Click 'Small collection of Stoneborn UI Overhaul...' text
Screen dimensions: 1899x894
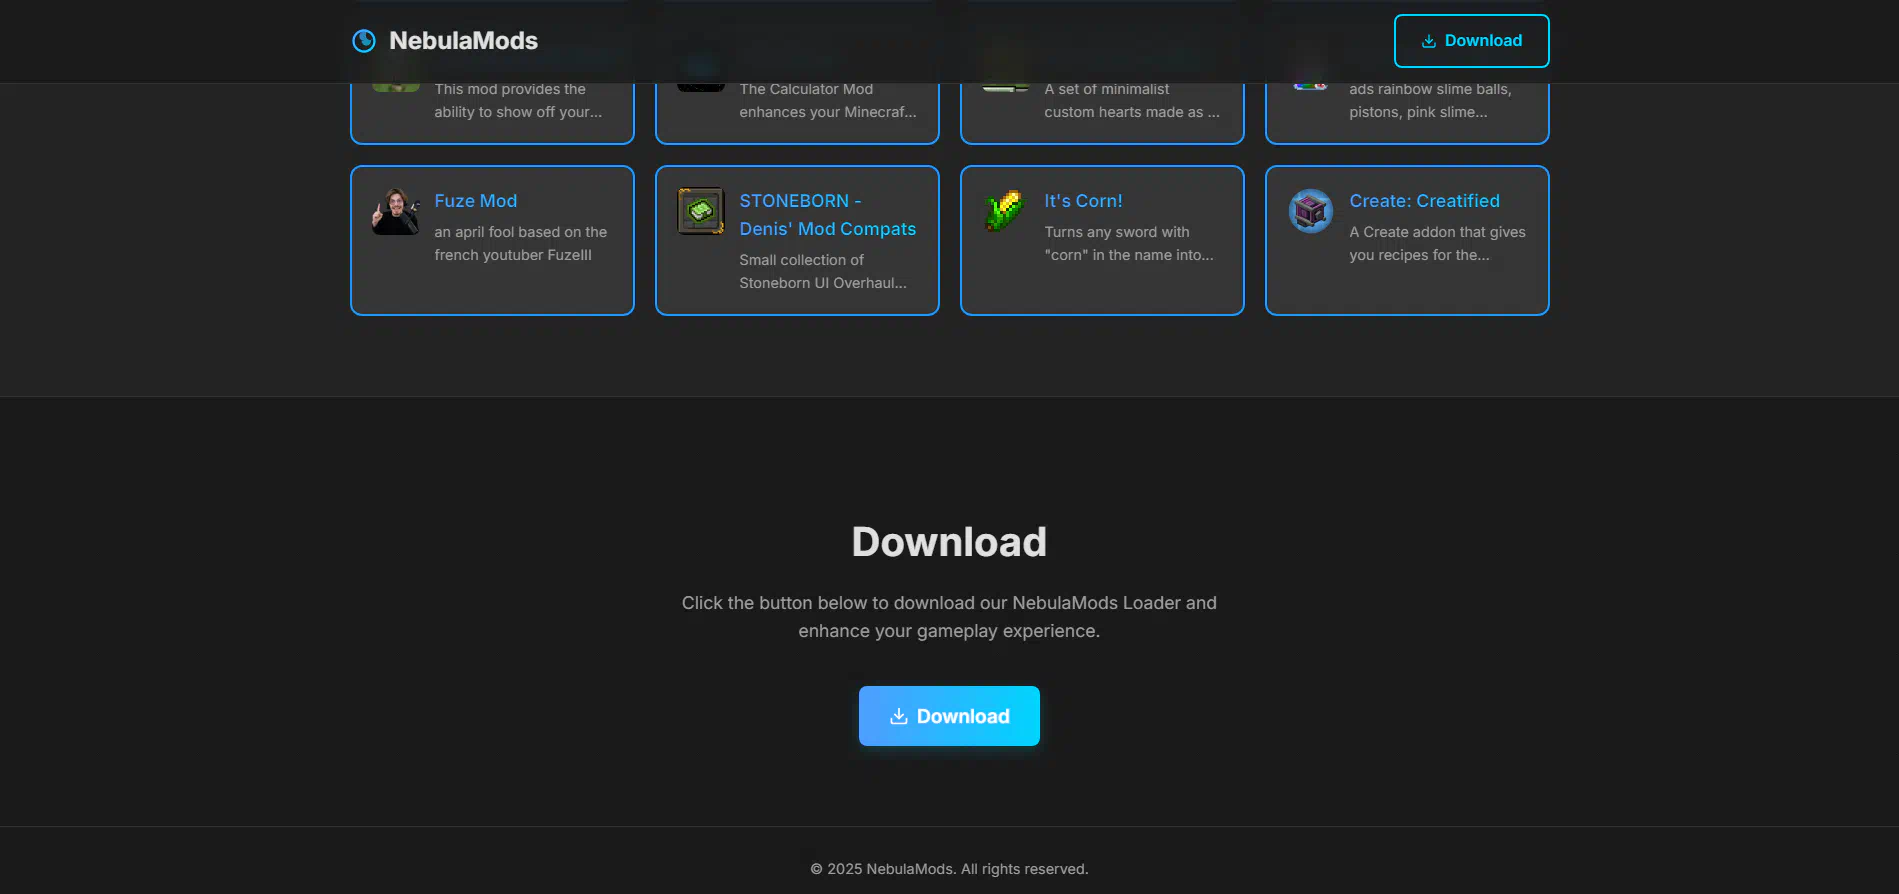pyautogui.click(x=823, y=271)
